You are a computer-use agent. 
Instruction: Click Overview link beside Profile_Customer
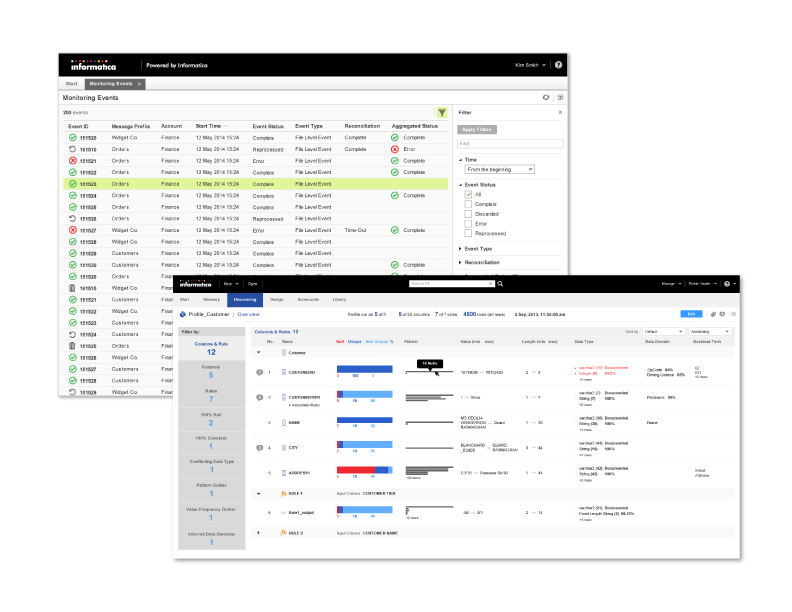pyautogui.click(x=249, y=314)
